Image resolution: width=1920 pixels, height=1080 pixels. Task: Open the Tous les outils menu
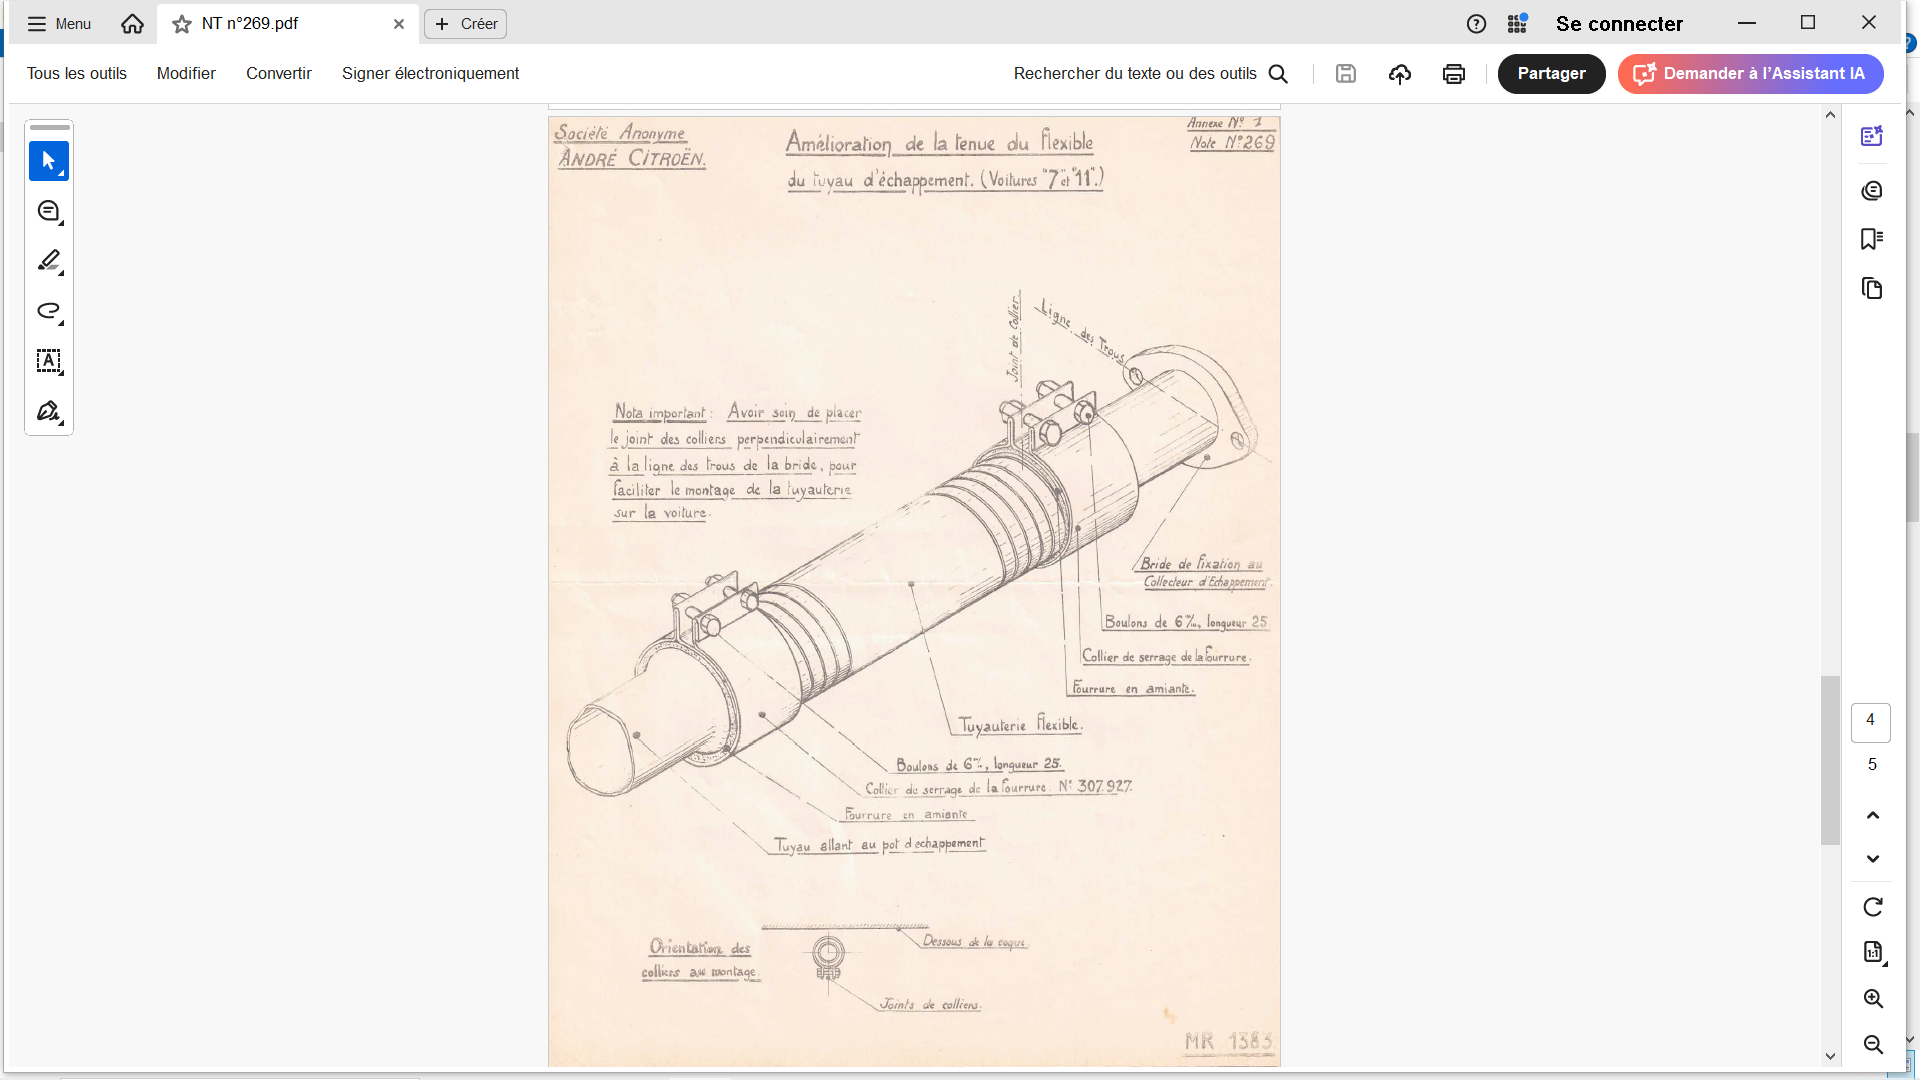click(x=77, y=74)
